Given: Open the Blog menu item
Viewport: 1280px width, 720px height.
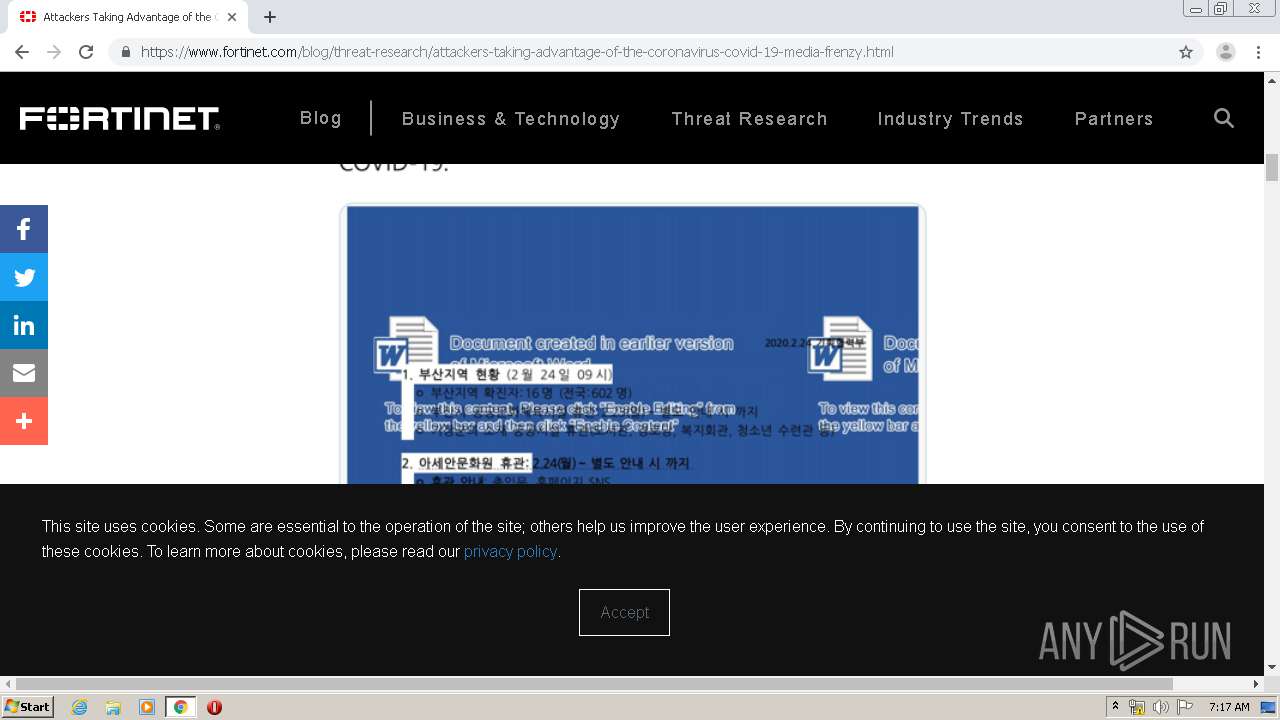Looking at the screenshot, I should pyautogui.click(x=321, y=118).
